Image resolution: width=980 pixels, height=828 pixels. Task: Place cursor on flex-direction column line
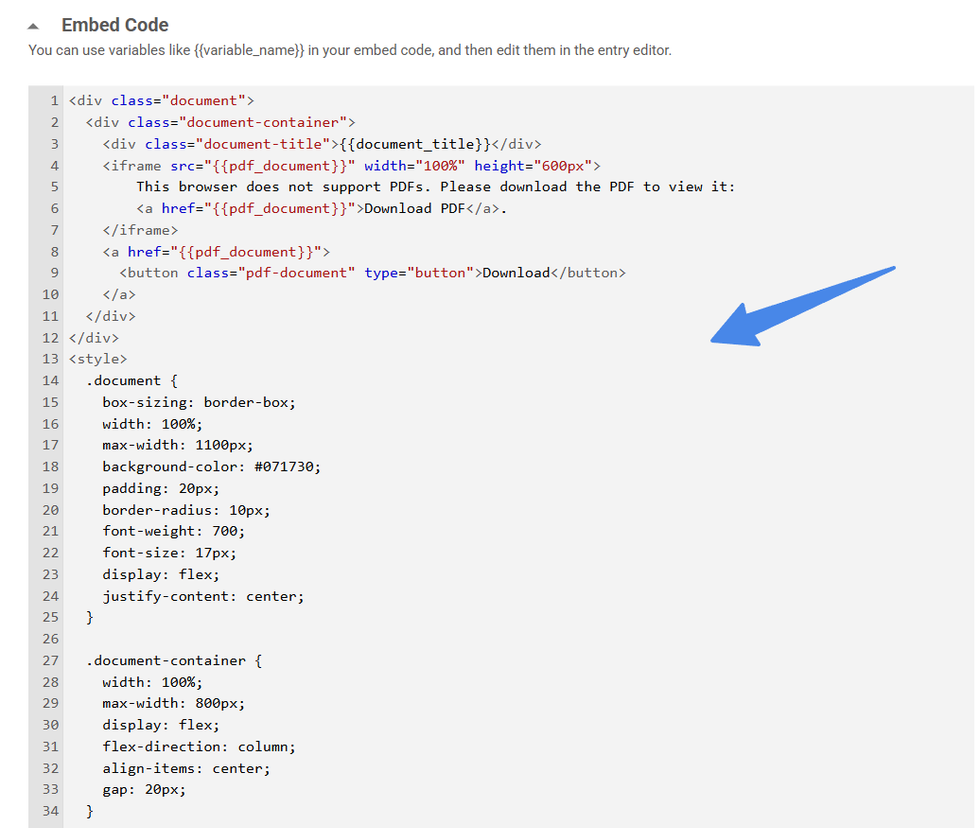pos(198,747)
